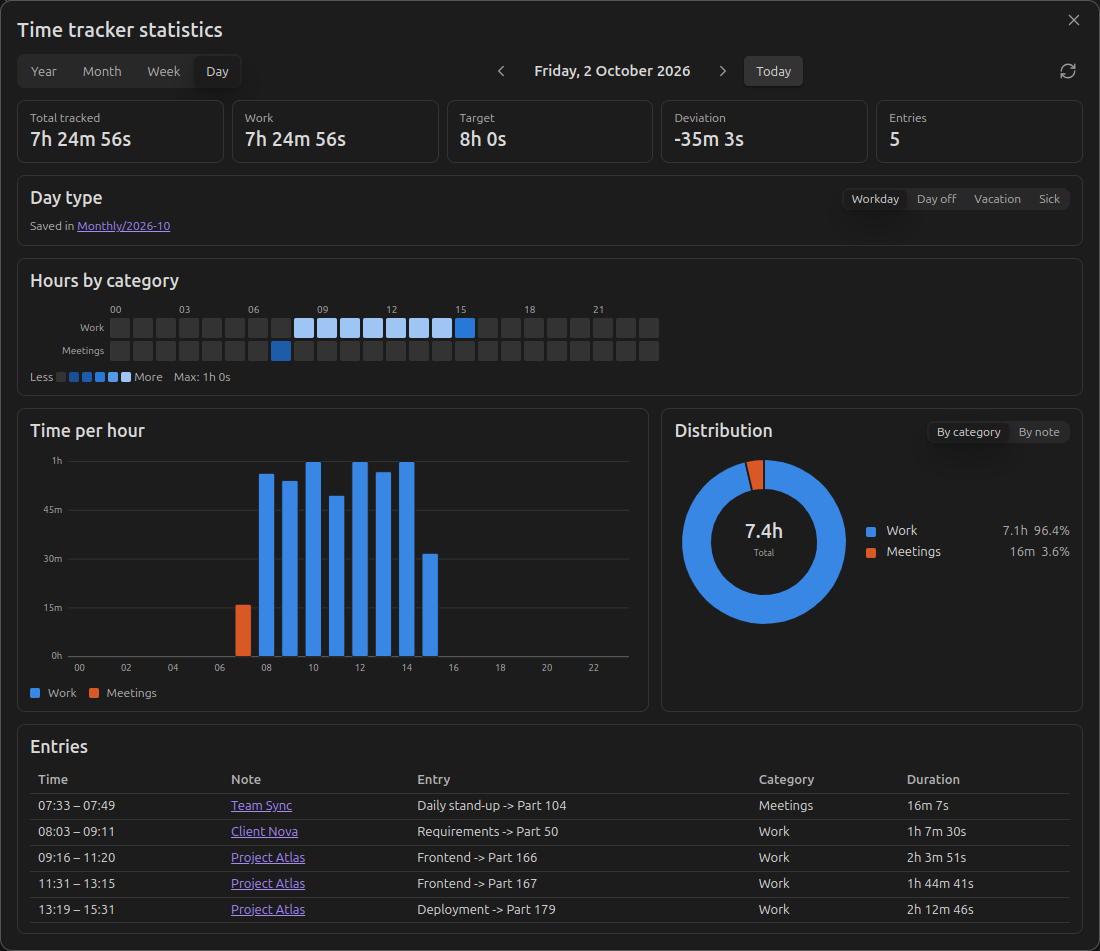This screenshot has height=951, width=1100.
Task: Switch to Year view tab
Action: 43,72
